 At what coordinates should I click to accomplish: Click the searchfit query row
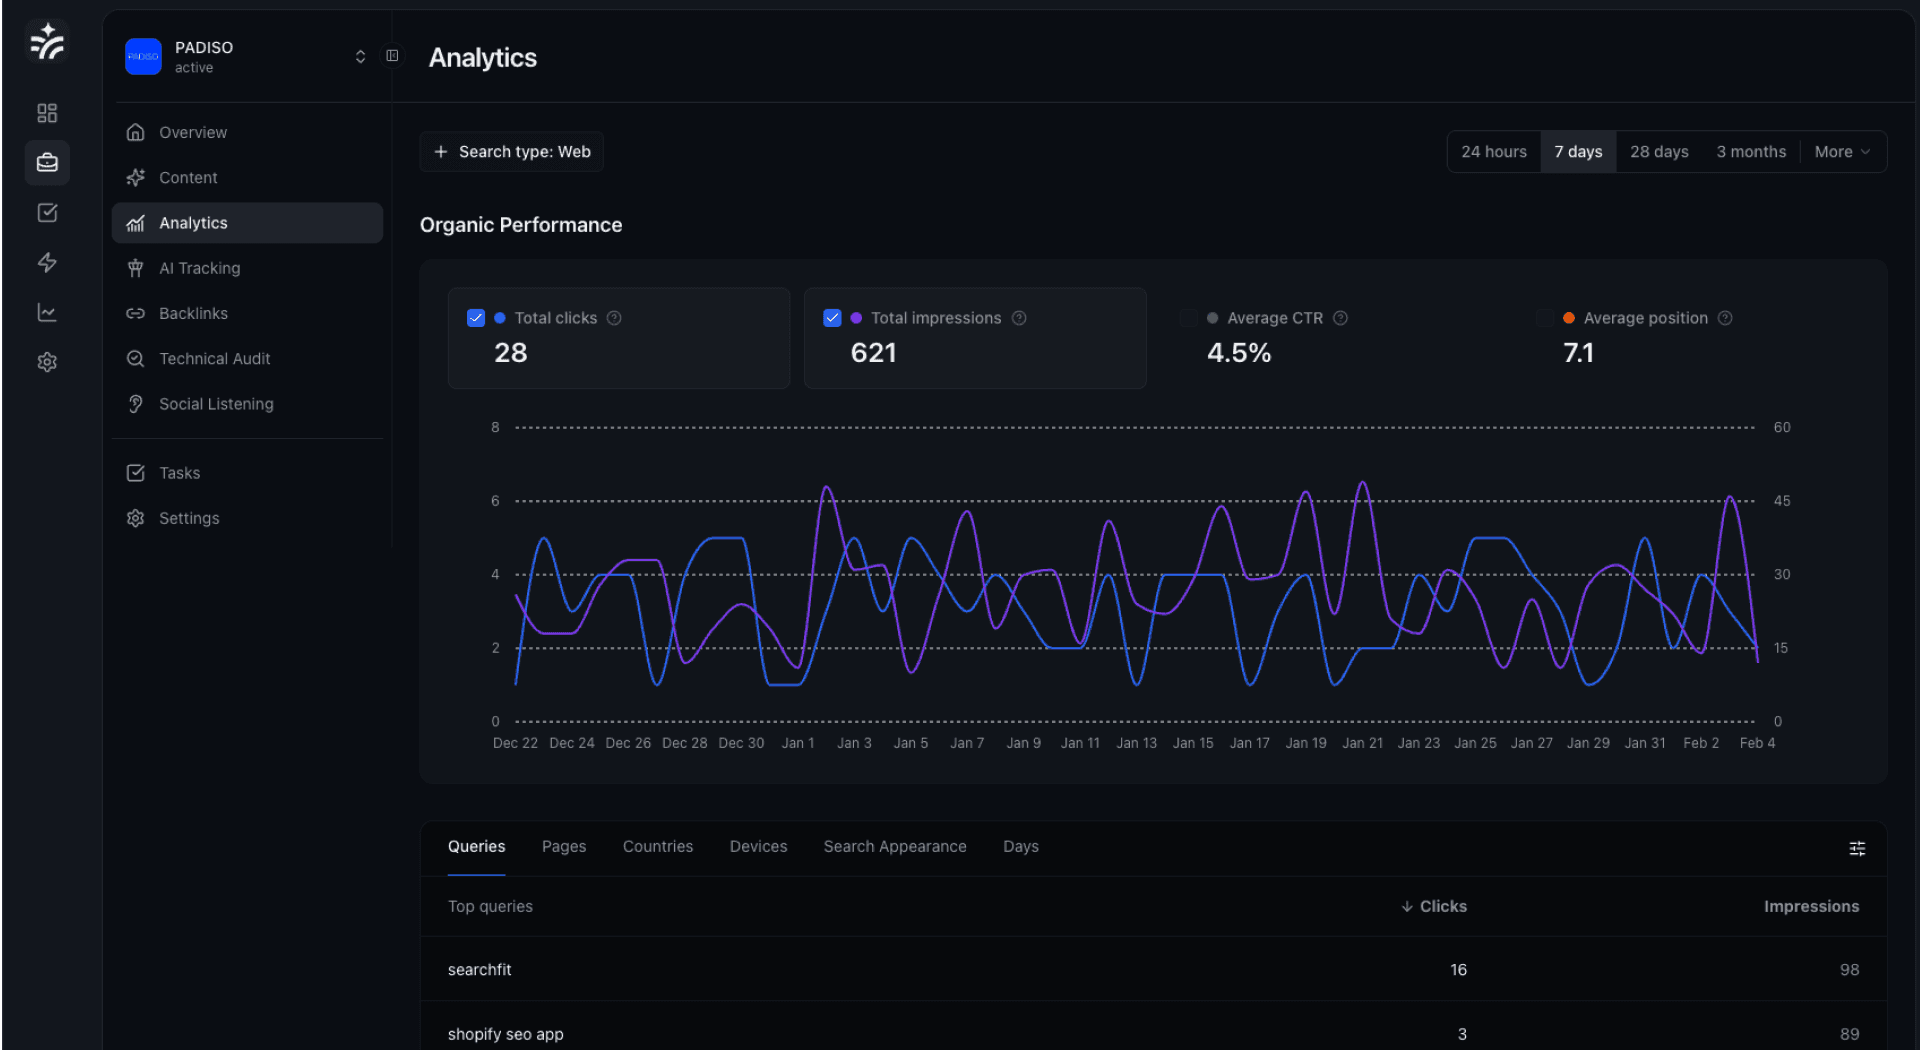(x=1153, y=969)
